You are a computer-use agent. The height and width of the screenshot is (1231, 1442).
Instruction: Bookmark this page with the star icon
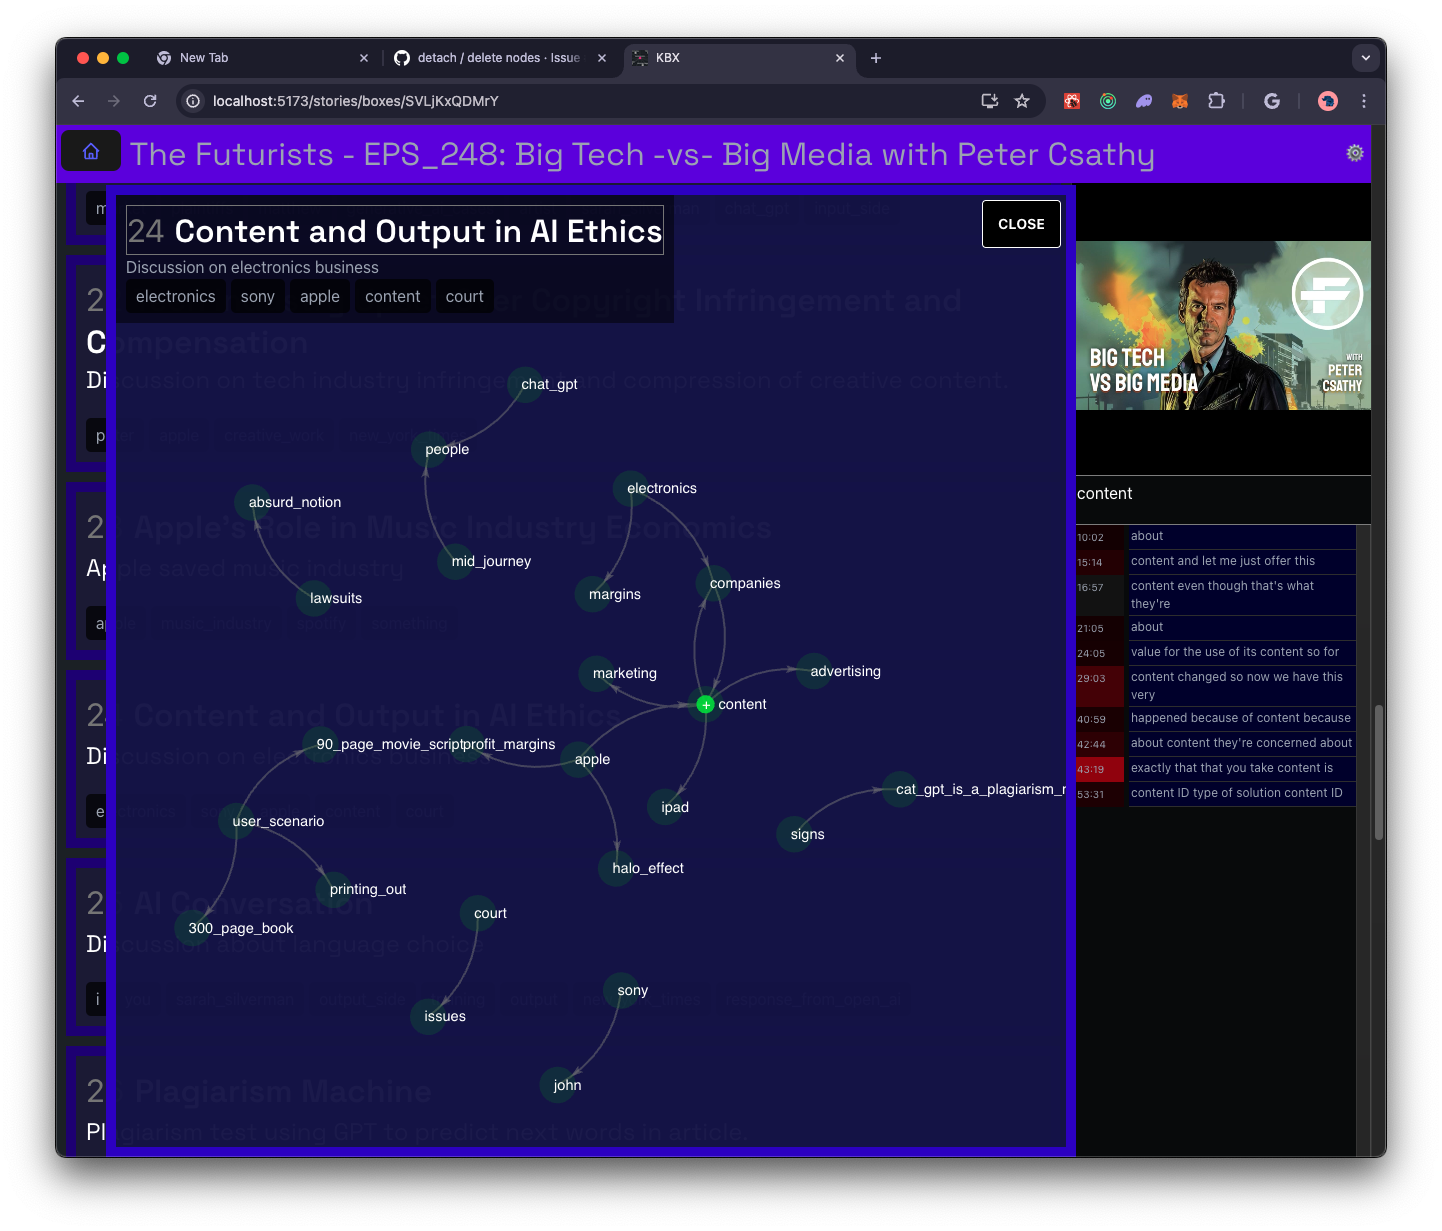(1022, 101)
